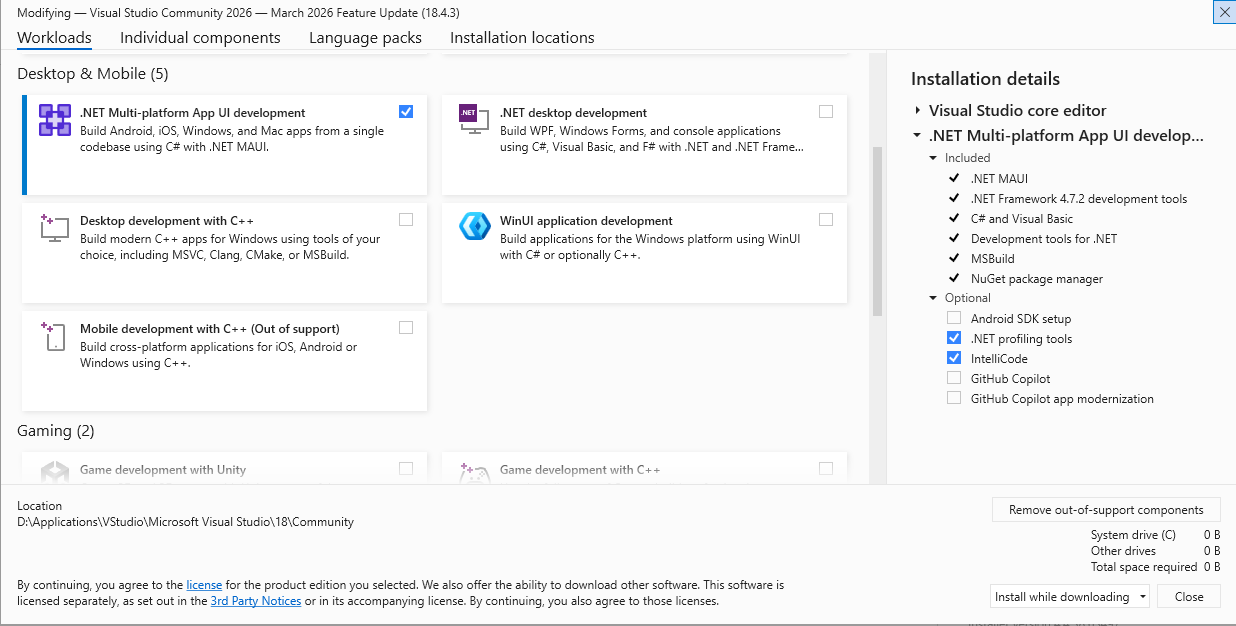Screen dimensions: 1236x626
Task: Close the installer dialog with the X icon
Action: 1224,12
